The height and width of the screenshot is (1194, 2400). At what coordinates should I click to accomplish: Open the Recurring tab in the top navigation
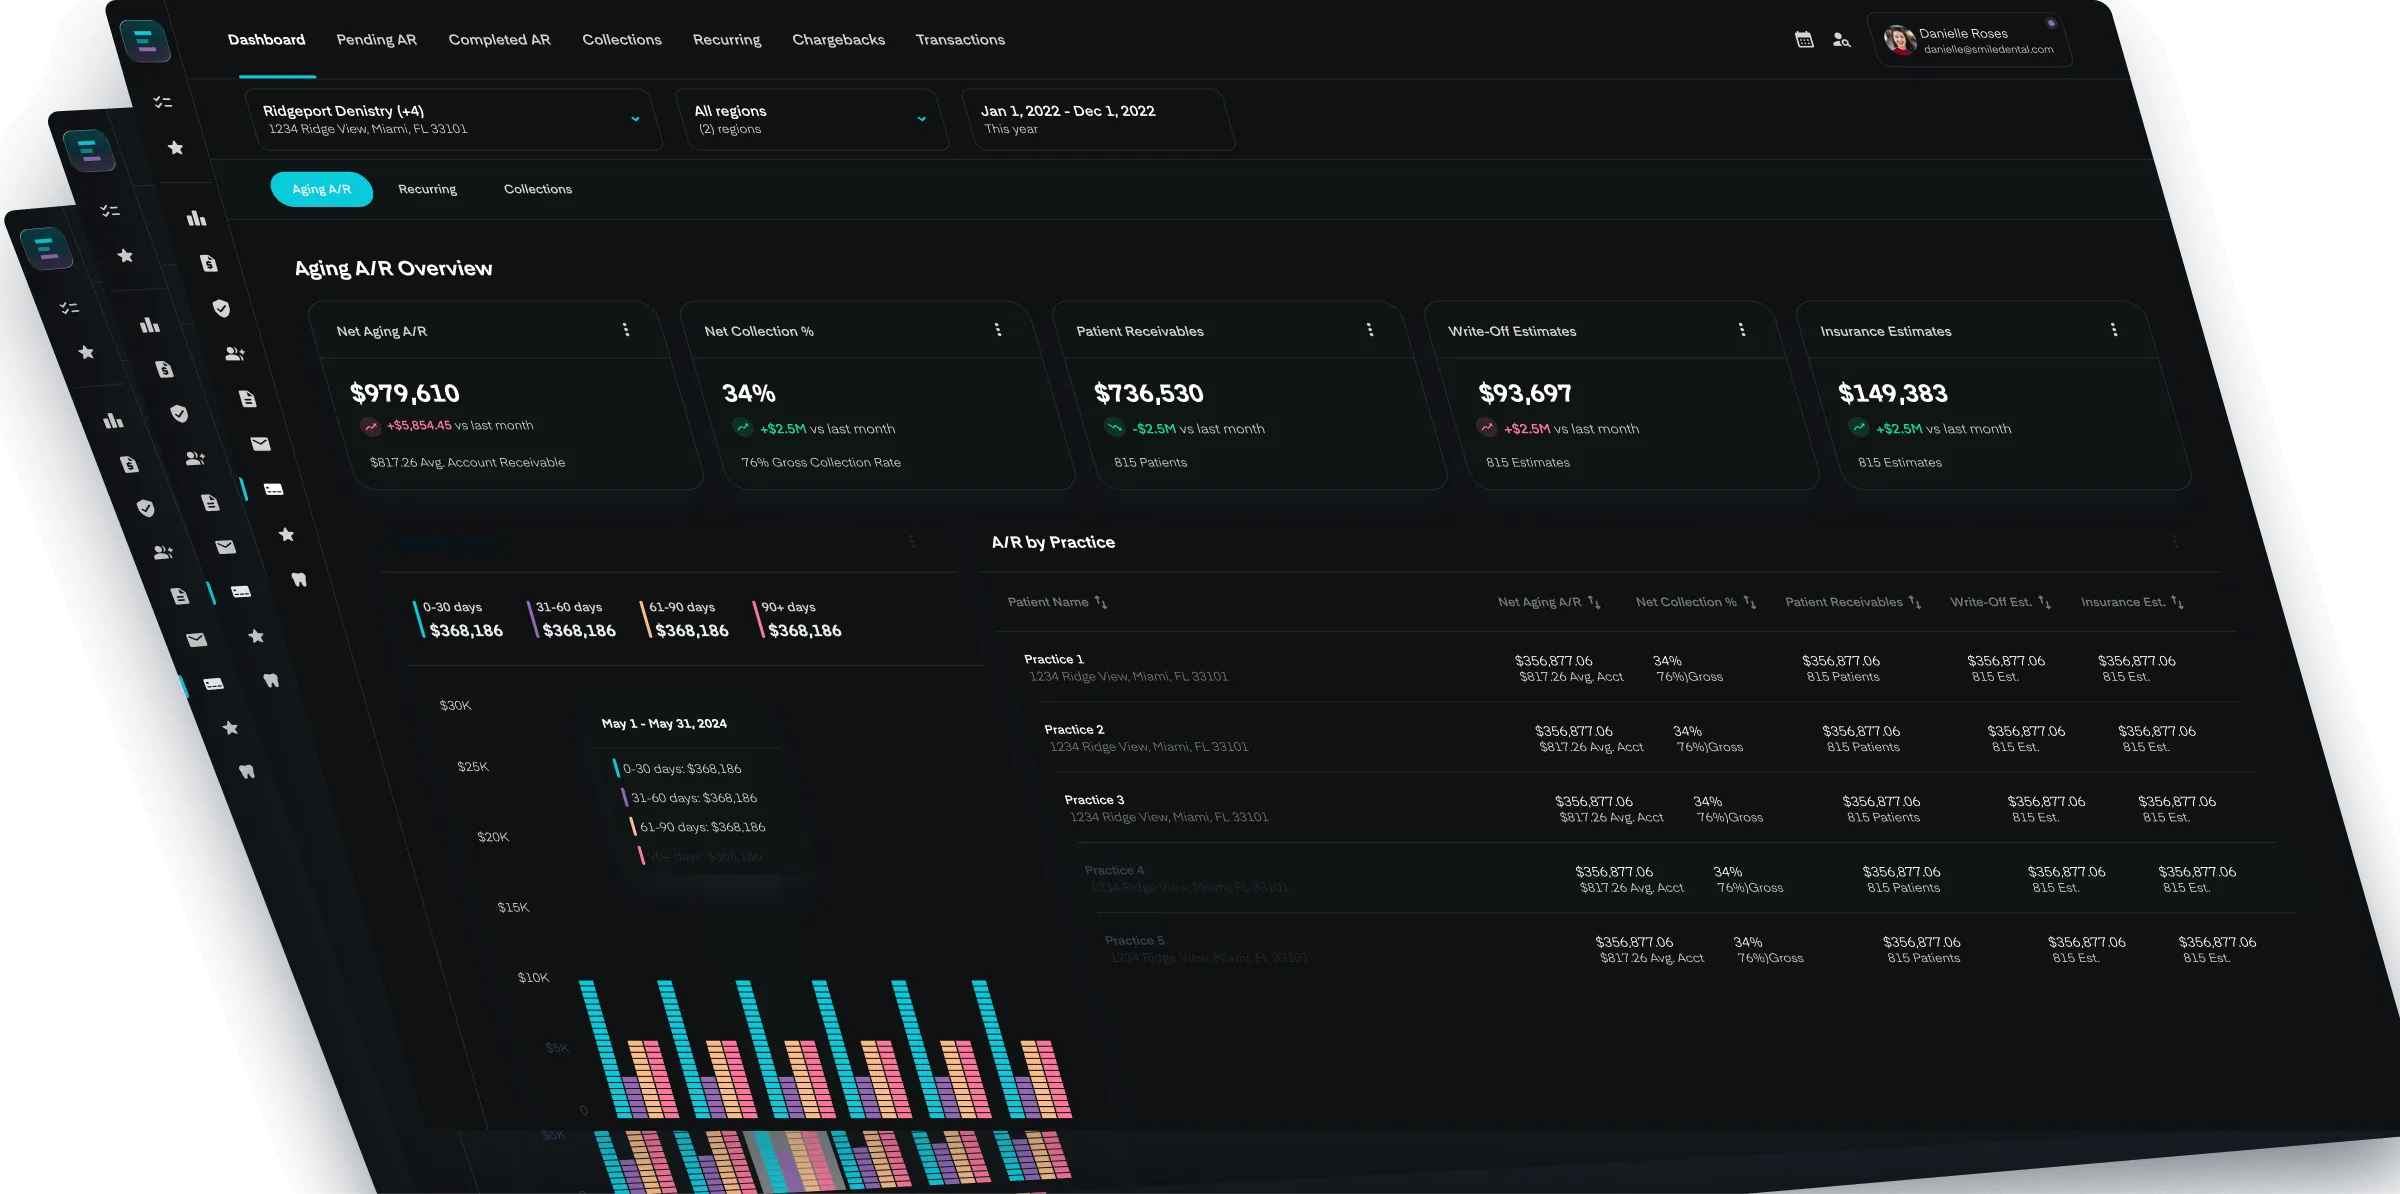727,40
